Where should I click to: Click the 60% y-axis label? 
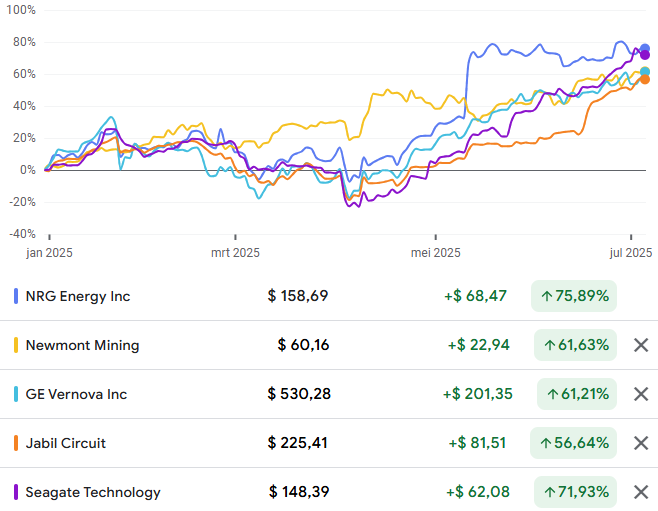24,74
